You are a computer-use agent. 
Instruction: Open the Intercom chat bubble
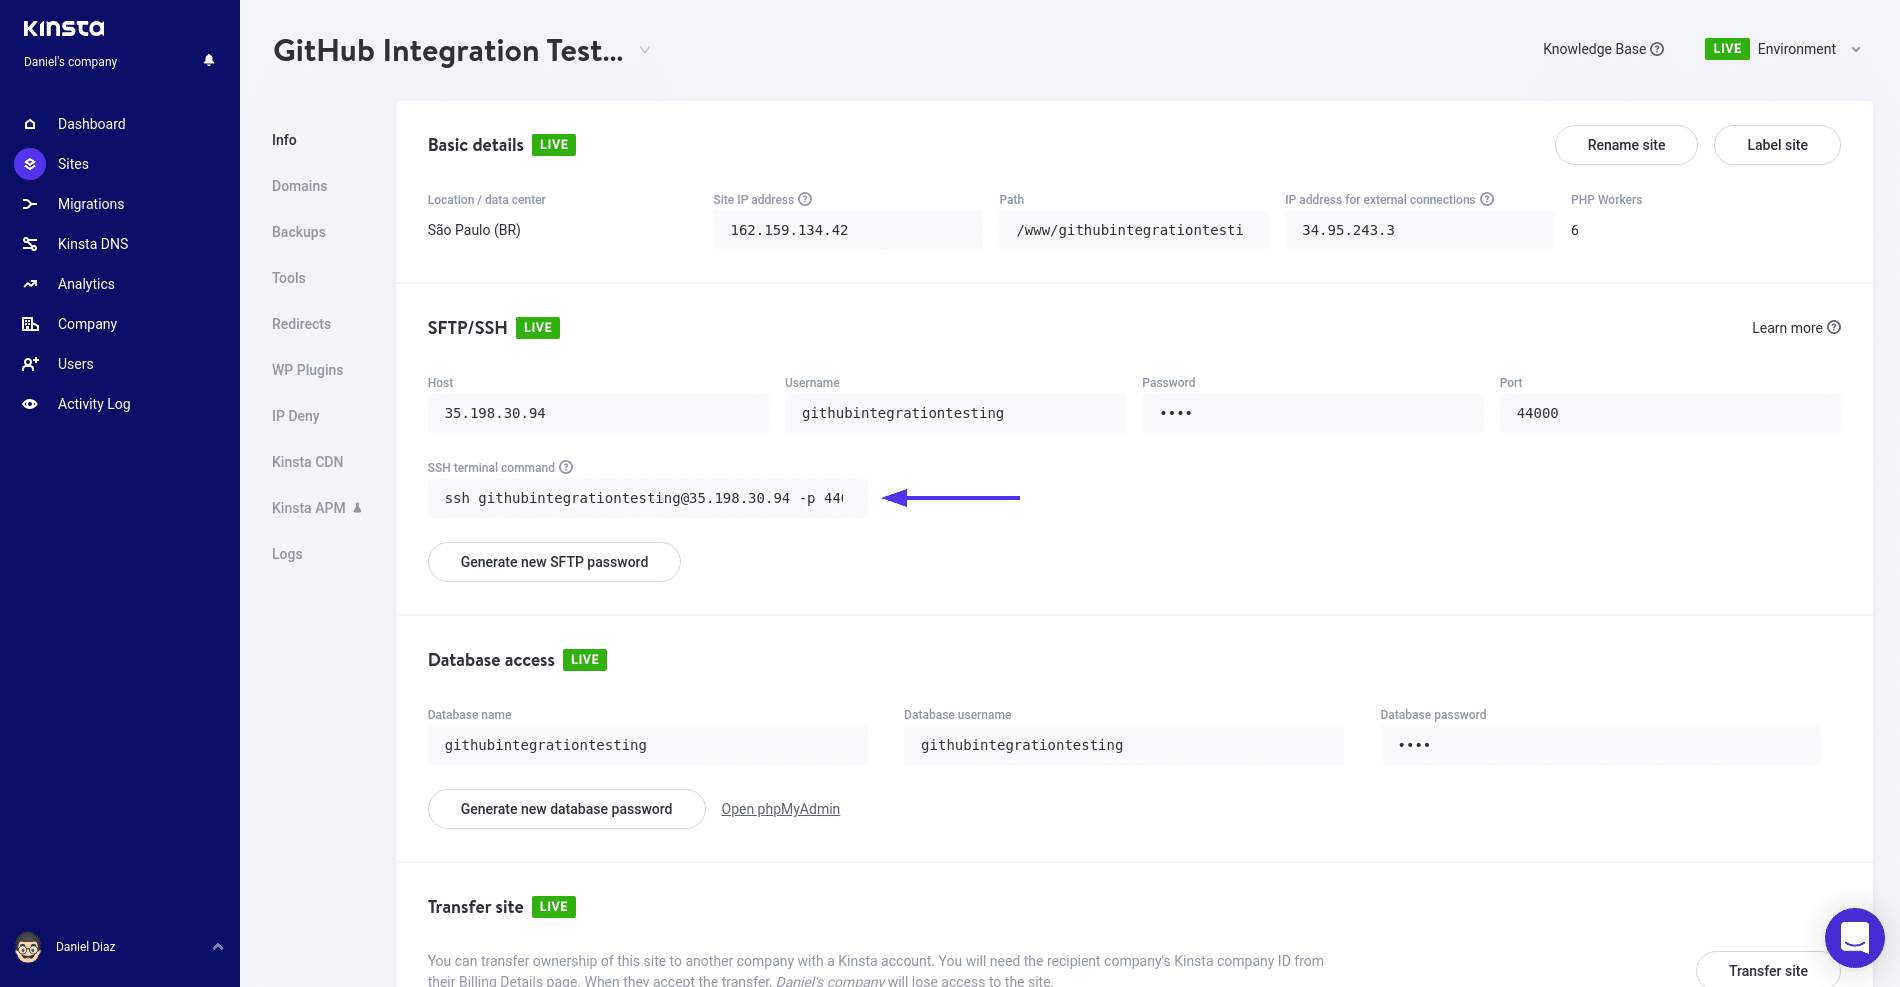[x=1854, y=937]
